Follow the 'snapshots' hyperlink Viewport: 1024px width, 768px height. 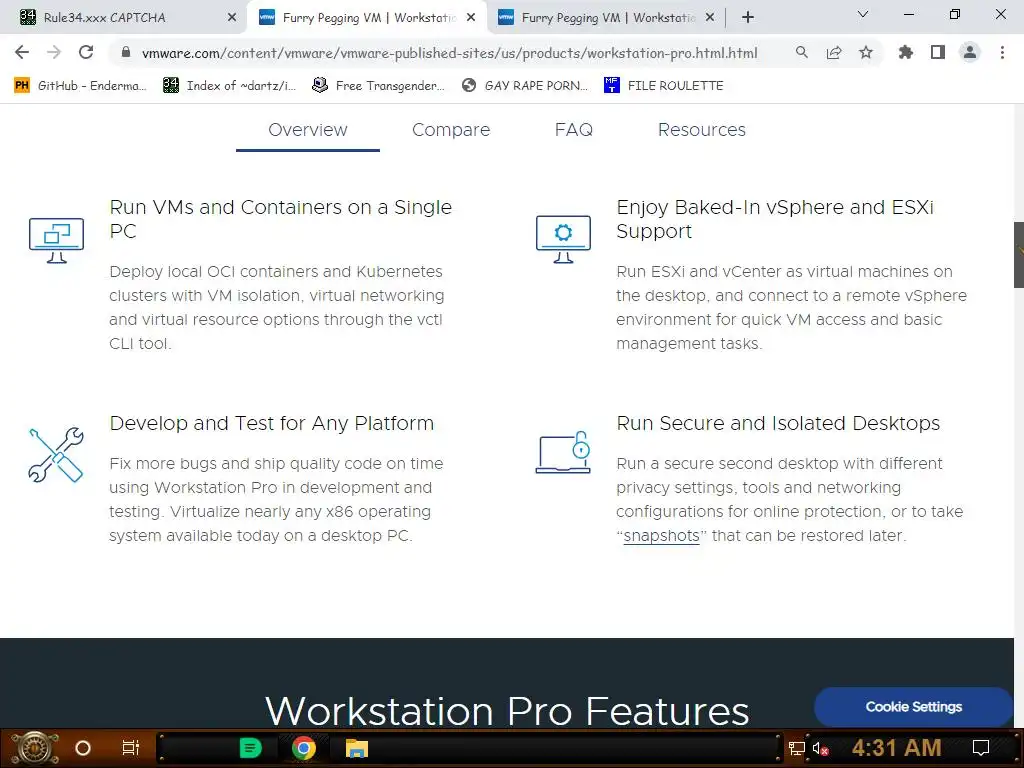pyautogui.click(x=661, y=536)
